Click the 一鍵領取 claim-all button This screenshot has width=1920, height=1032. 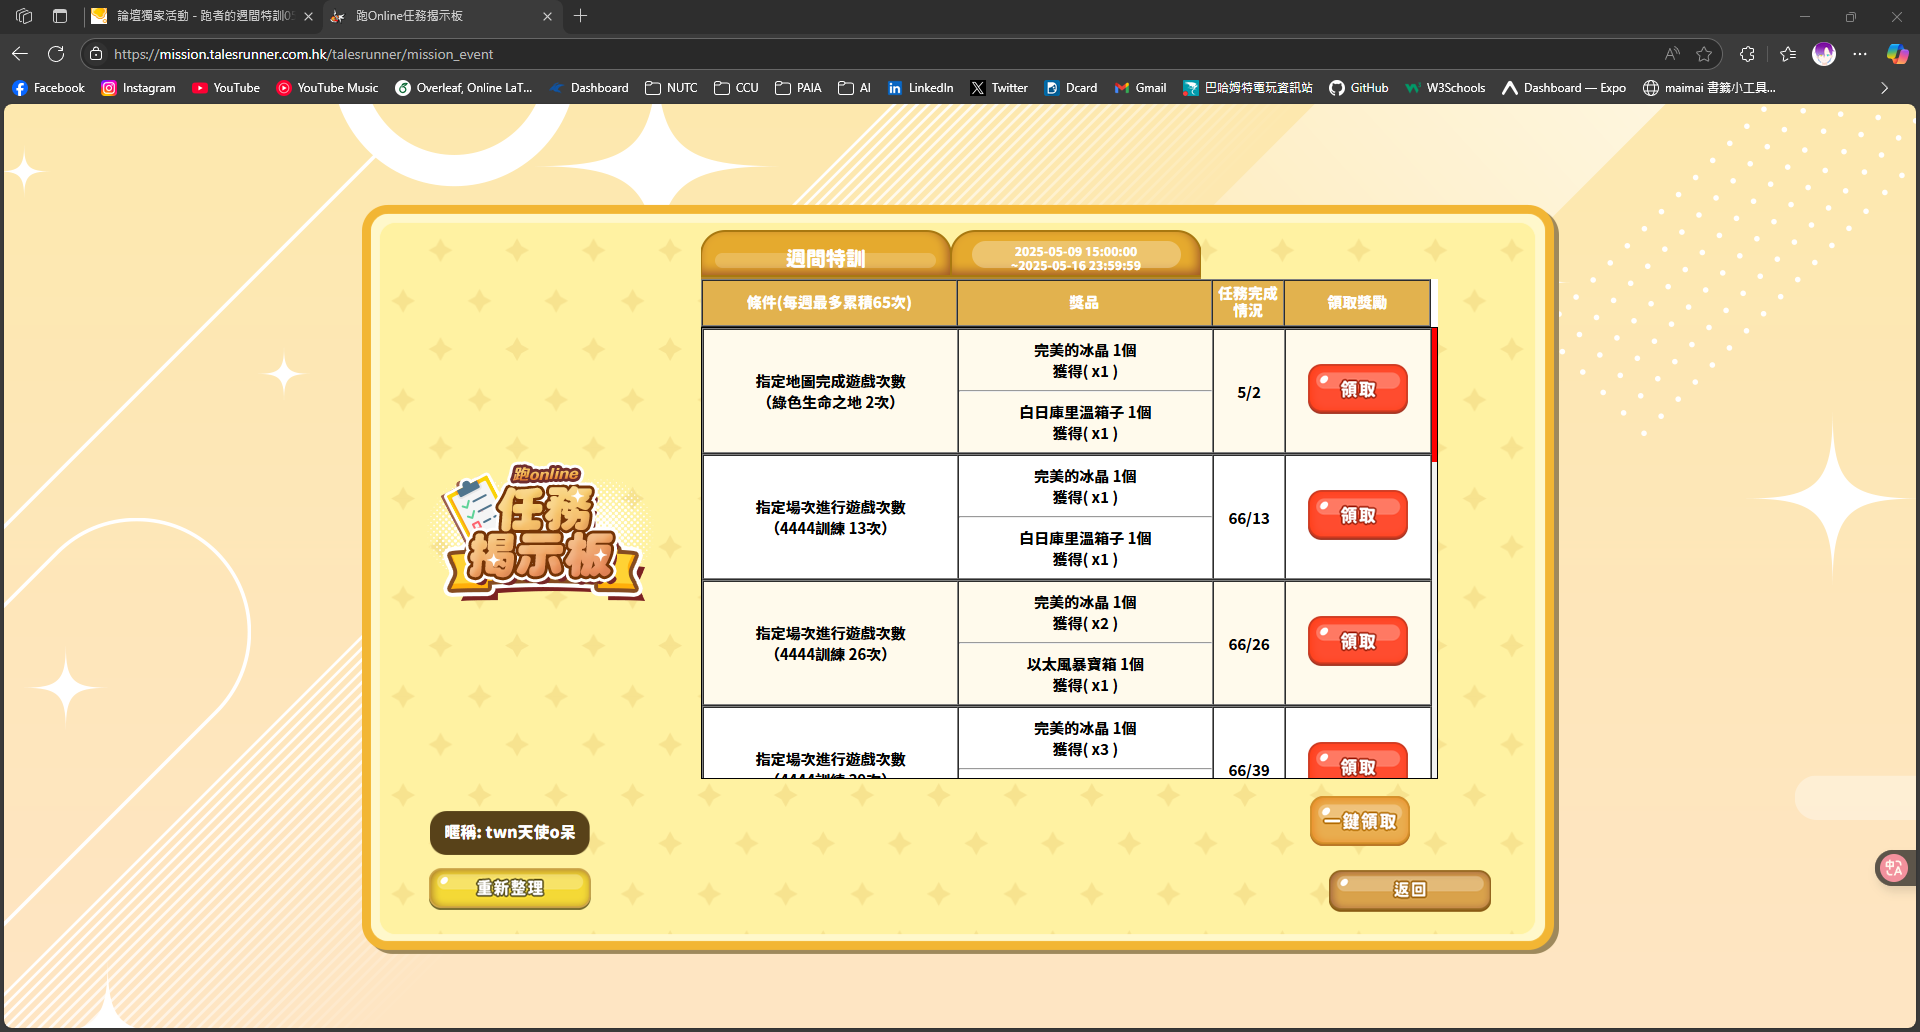[x=1360, y=821]
